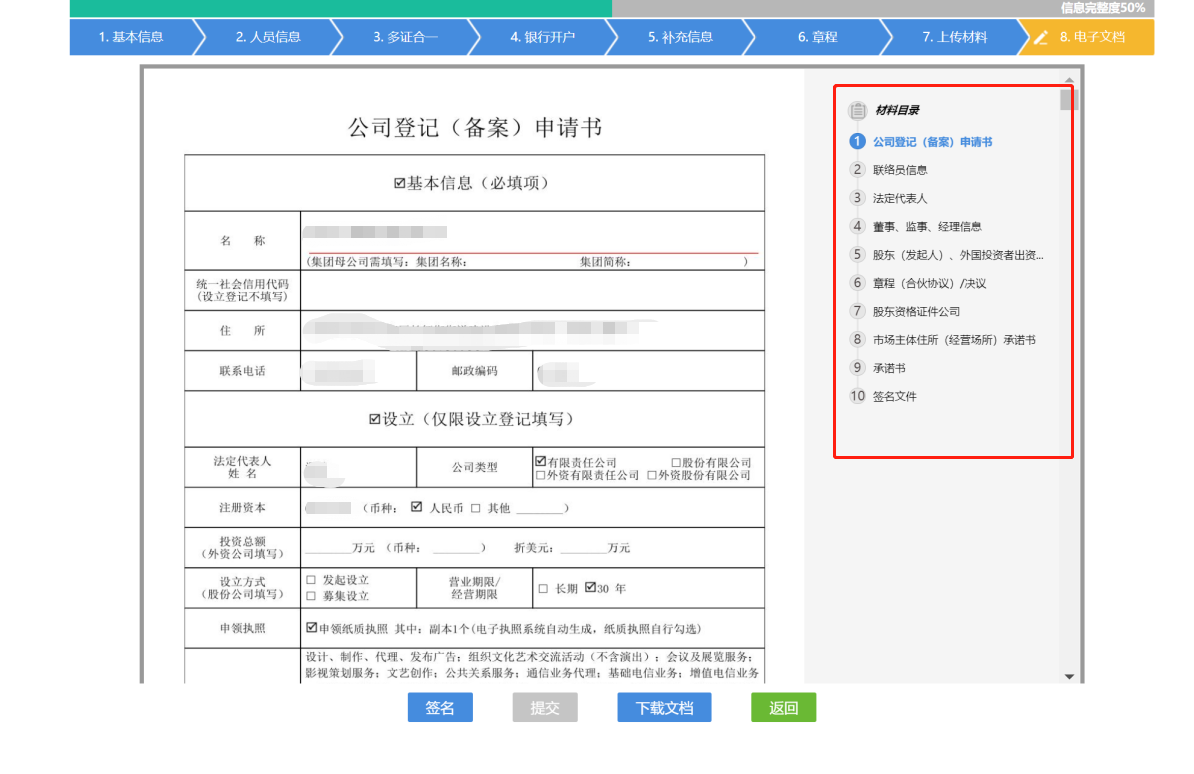Screen dimensions: 1194x774
Task: Click number 9 circle icon
Action: pos(857,368)
